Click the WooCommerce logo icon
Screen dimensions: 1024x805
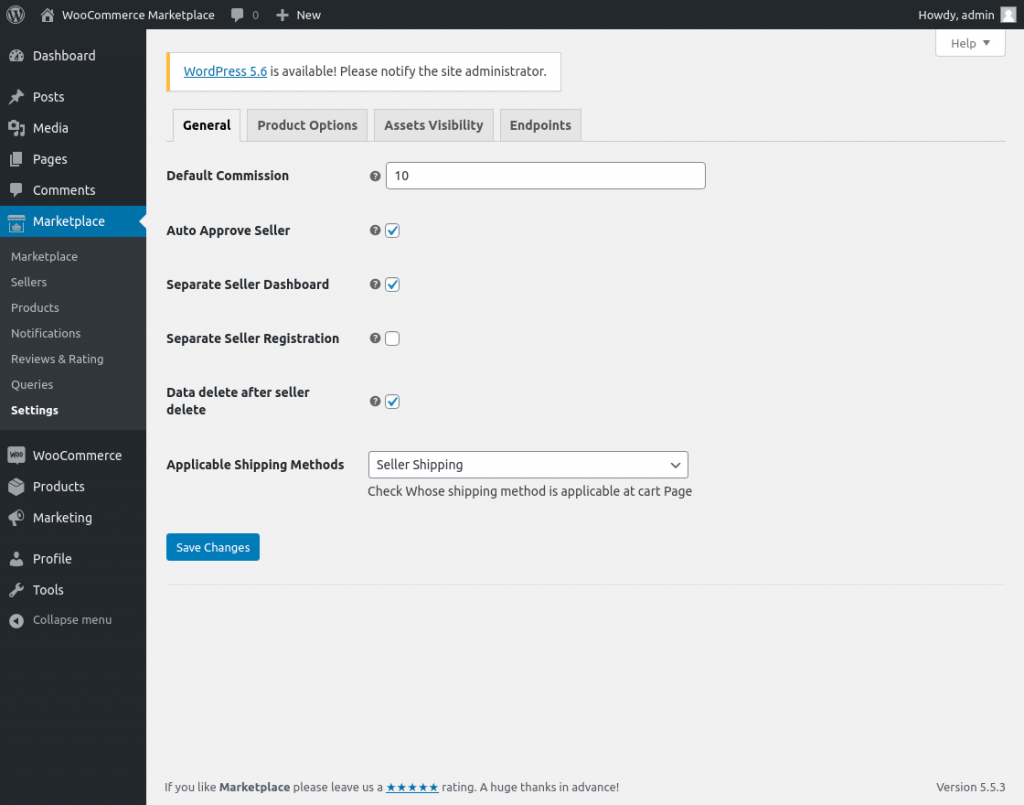pos(17,455)
